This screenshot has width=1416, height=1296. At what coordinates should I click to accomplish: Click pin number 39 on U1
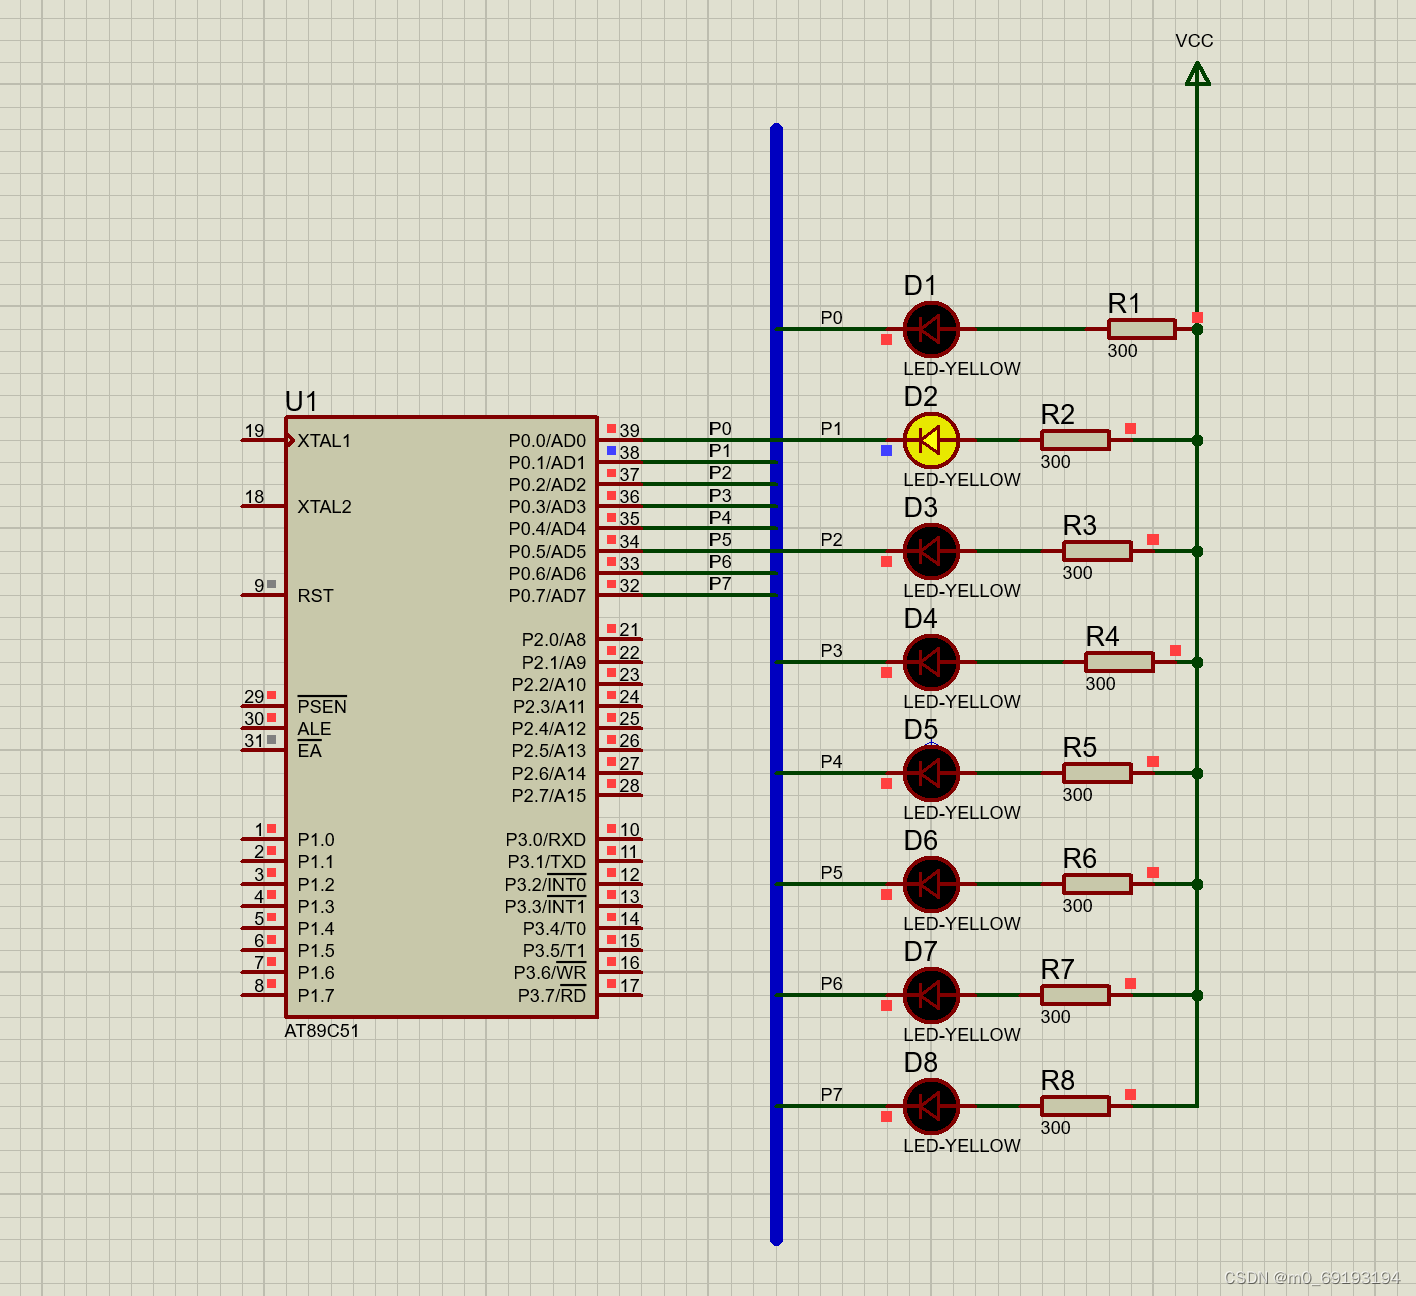click(629, 430)
